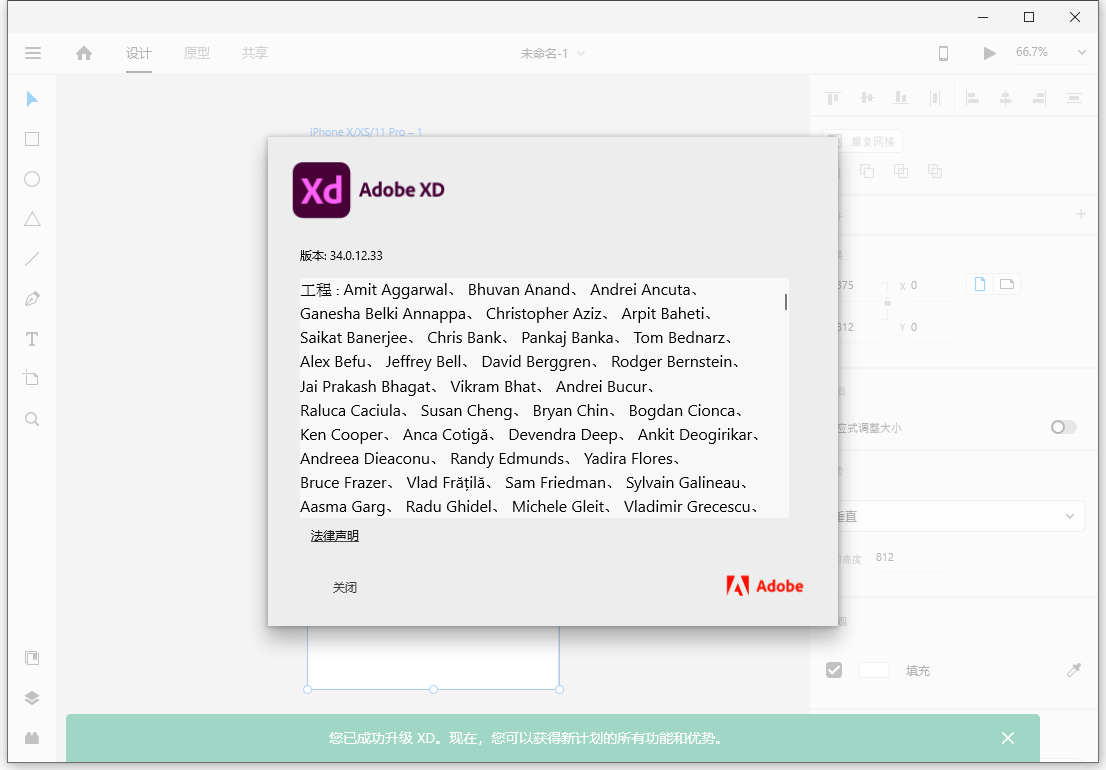Screen dimensions: 1106x770
Task: Click the Intersect boolean operation icon
Action: [x=901, y=171]
